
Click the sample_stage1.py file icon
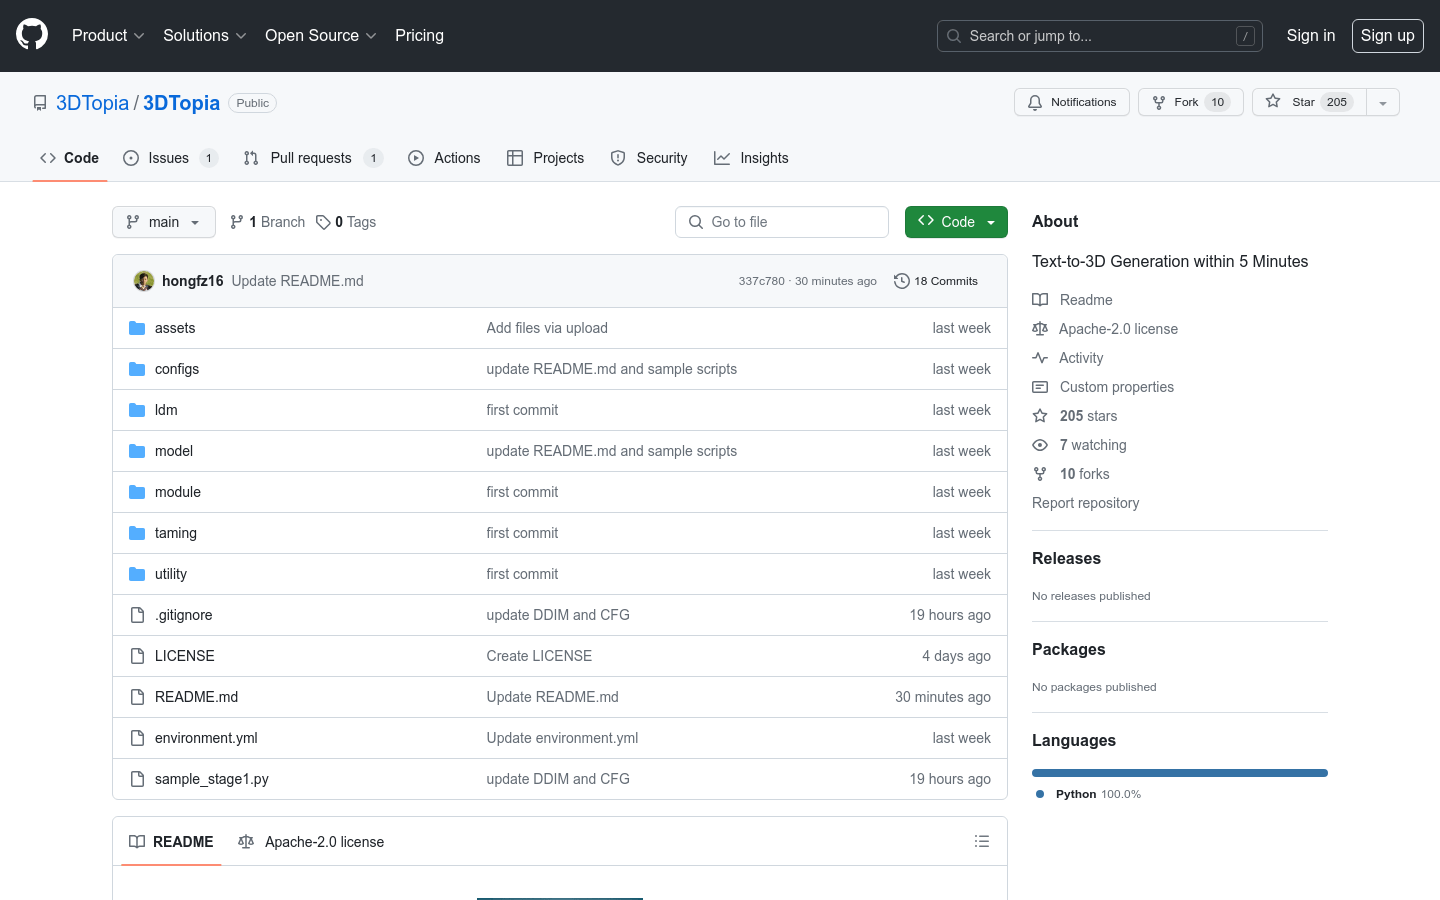(137, 779)
